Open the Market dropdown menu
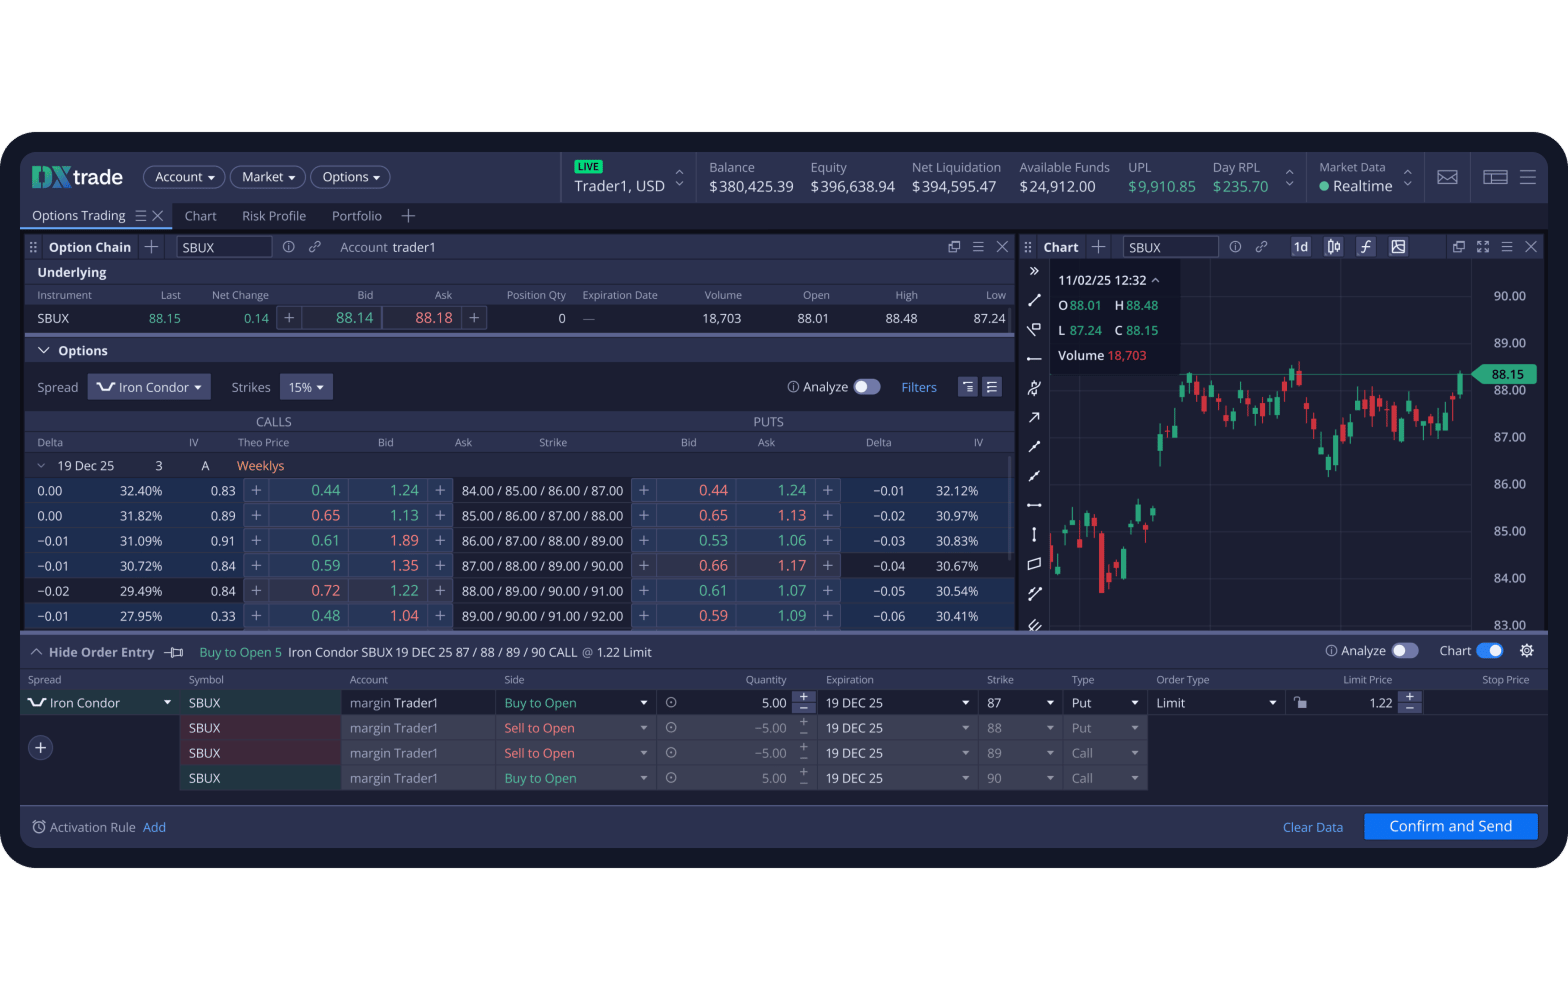1568x1000 pixels. (268, 177)
